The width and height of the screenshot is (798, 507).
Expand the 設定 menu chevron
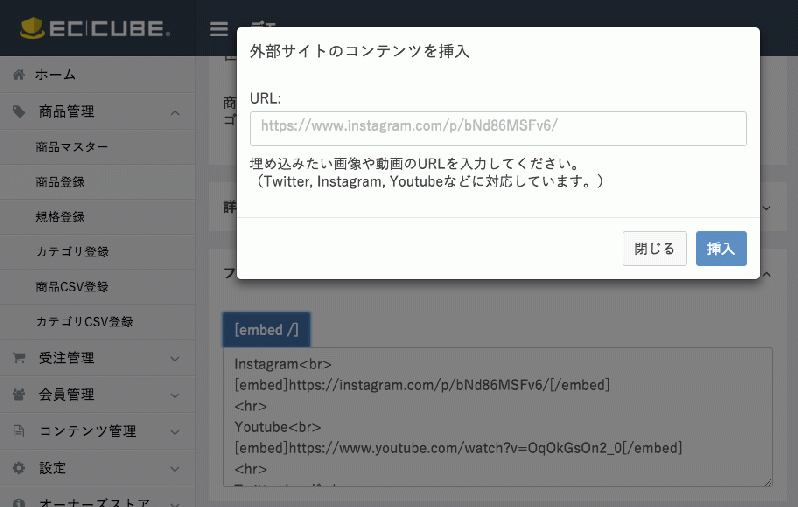tap(175, 469)
